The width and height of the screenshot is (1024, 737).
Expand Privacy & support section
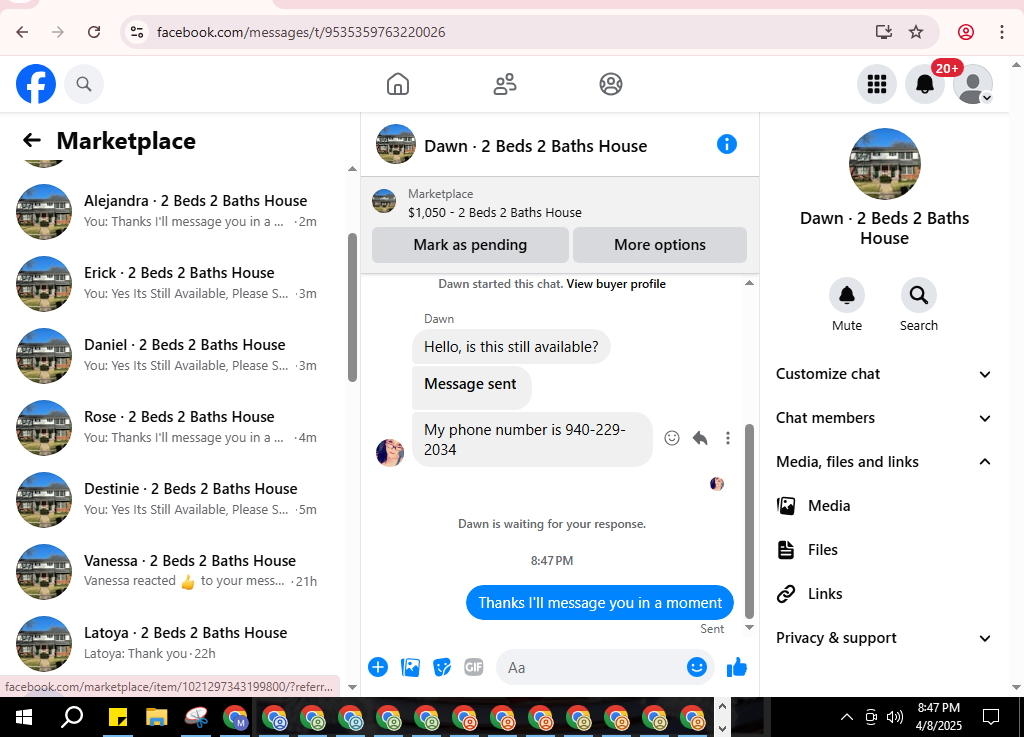[x=884, y=638]
